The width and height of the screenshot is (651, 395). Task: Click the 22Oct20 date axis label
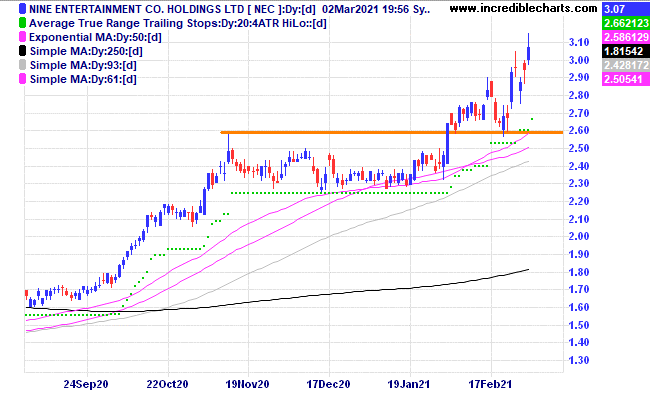click(x=167, y=384)
